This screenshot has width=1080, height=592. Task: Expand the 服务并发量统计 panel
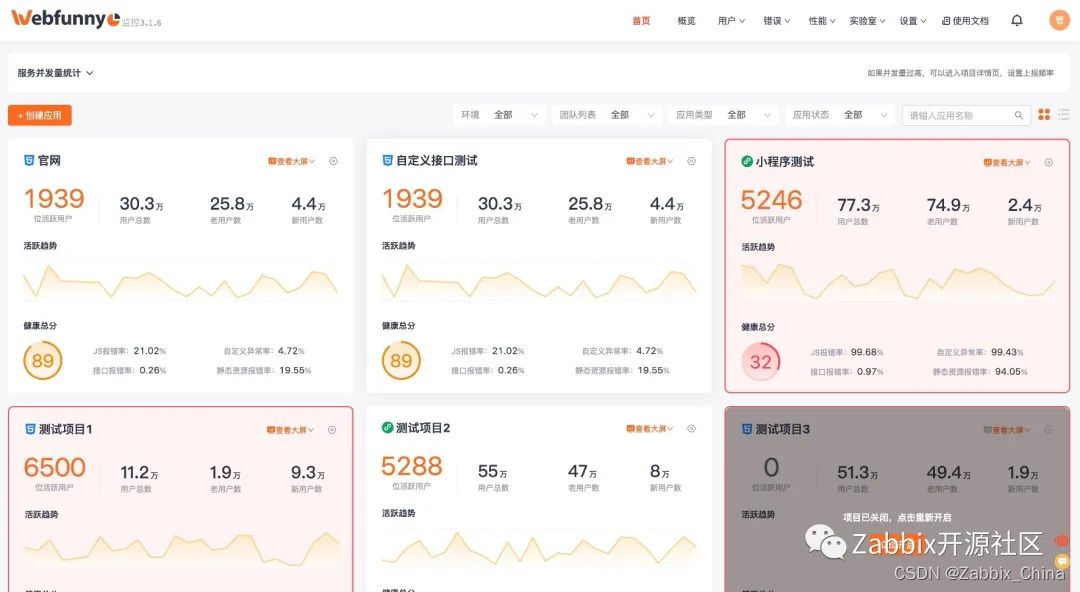coord(55,73)
